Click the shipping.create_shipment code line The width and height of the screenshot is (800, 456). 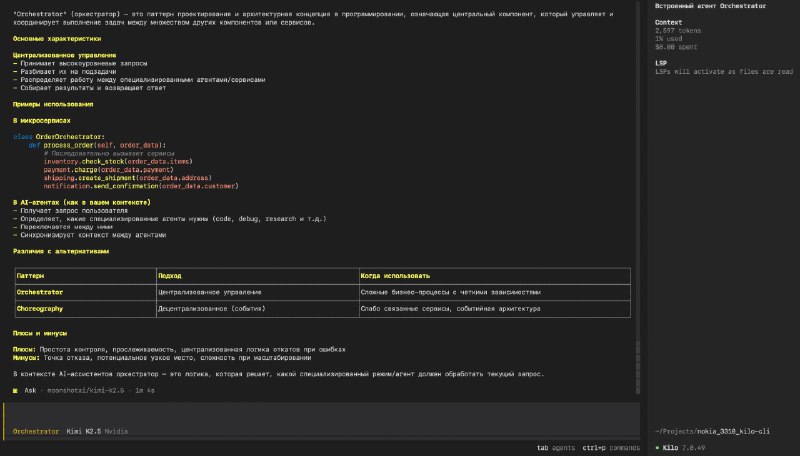[128, 178]
